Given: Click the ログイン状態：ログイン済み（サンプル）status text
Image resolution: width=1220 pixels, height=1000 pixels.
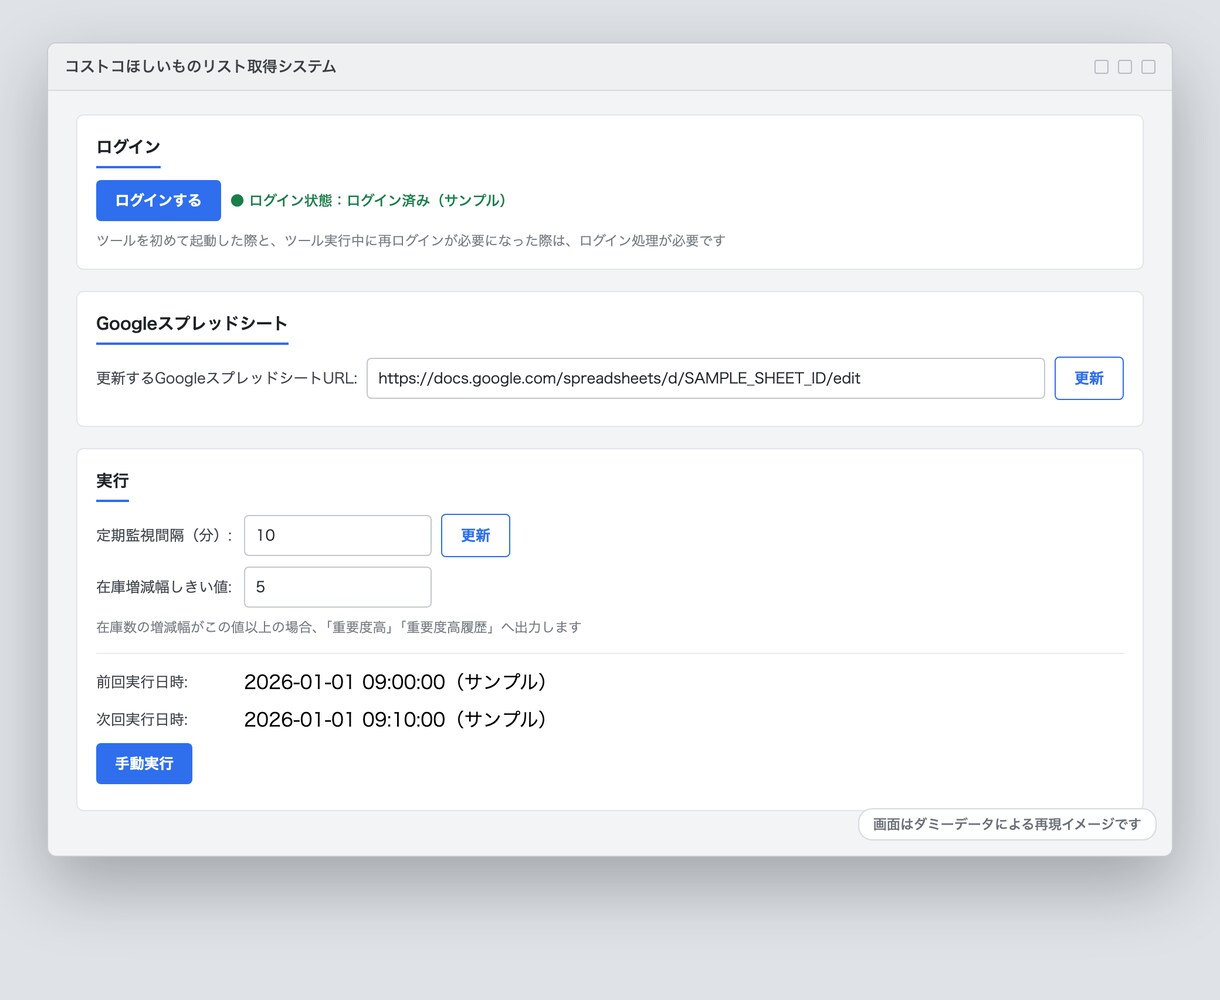Looking at the screenshot, I should 380,200.
